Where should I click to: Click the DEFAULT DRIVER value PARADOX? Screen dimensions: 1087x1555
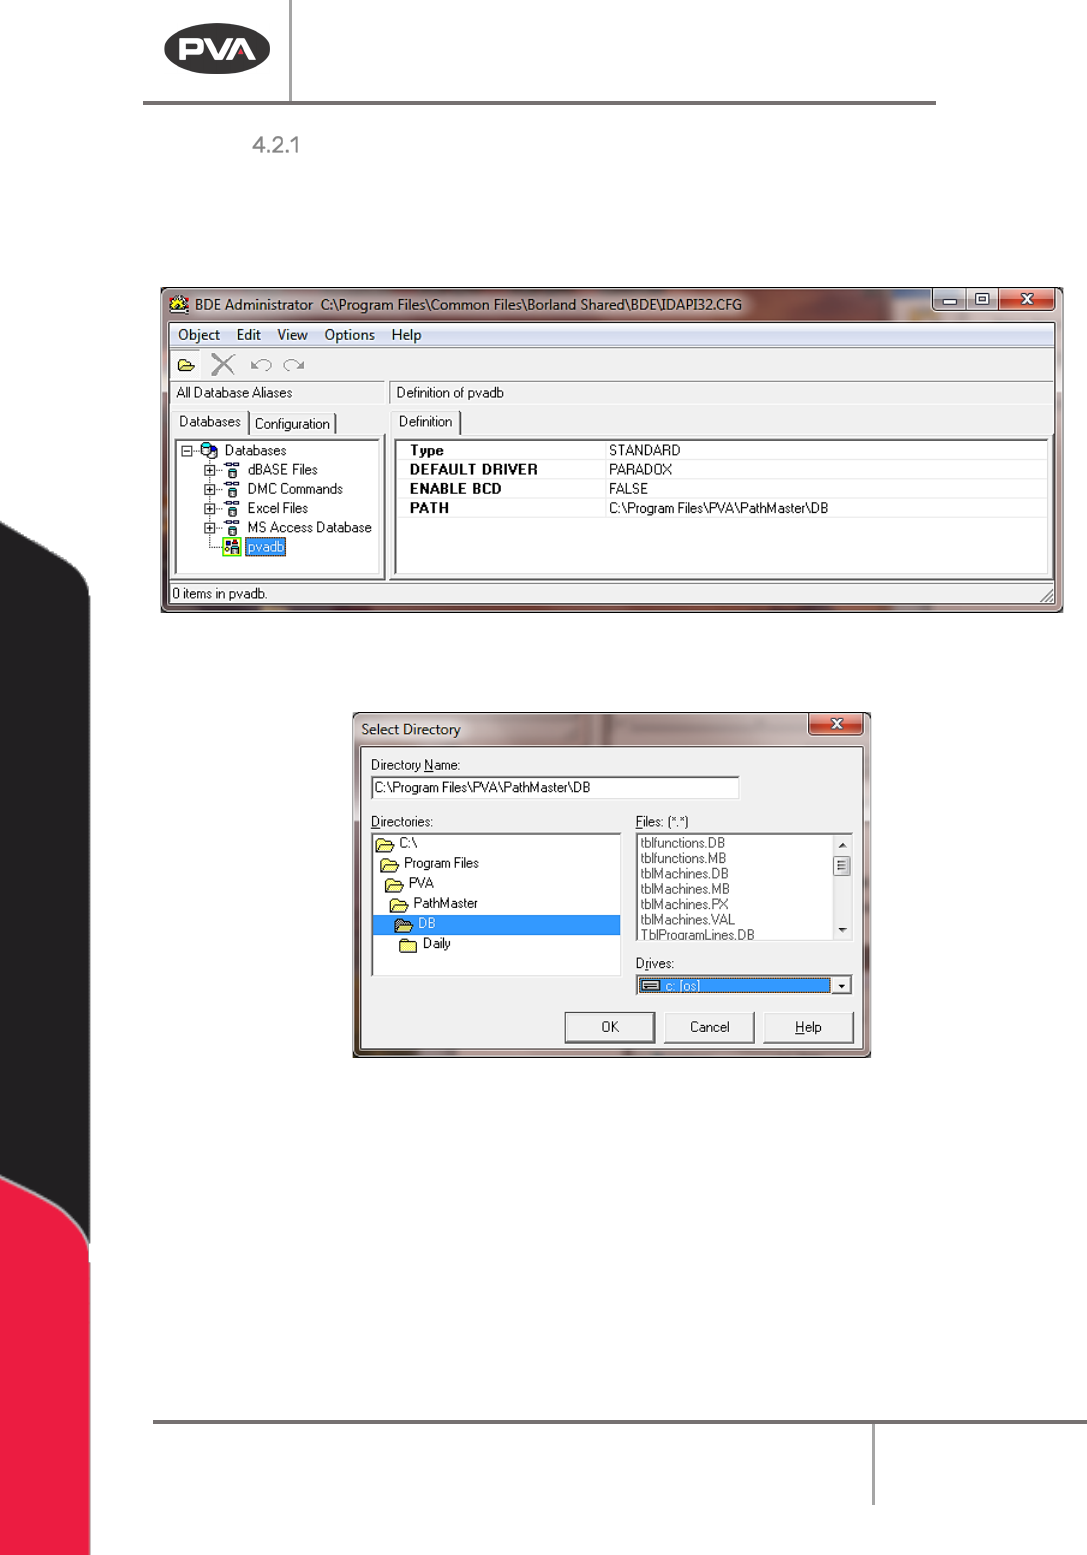pyautogui.click(x=640, y=470)
